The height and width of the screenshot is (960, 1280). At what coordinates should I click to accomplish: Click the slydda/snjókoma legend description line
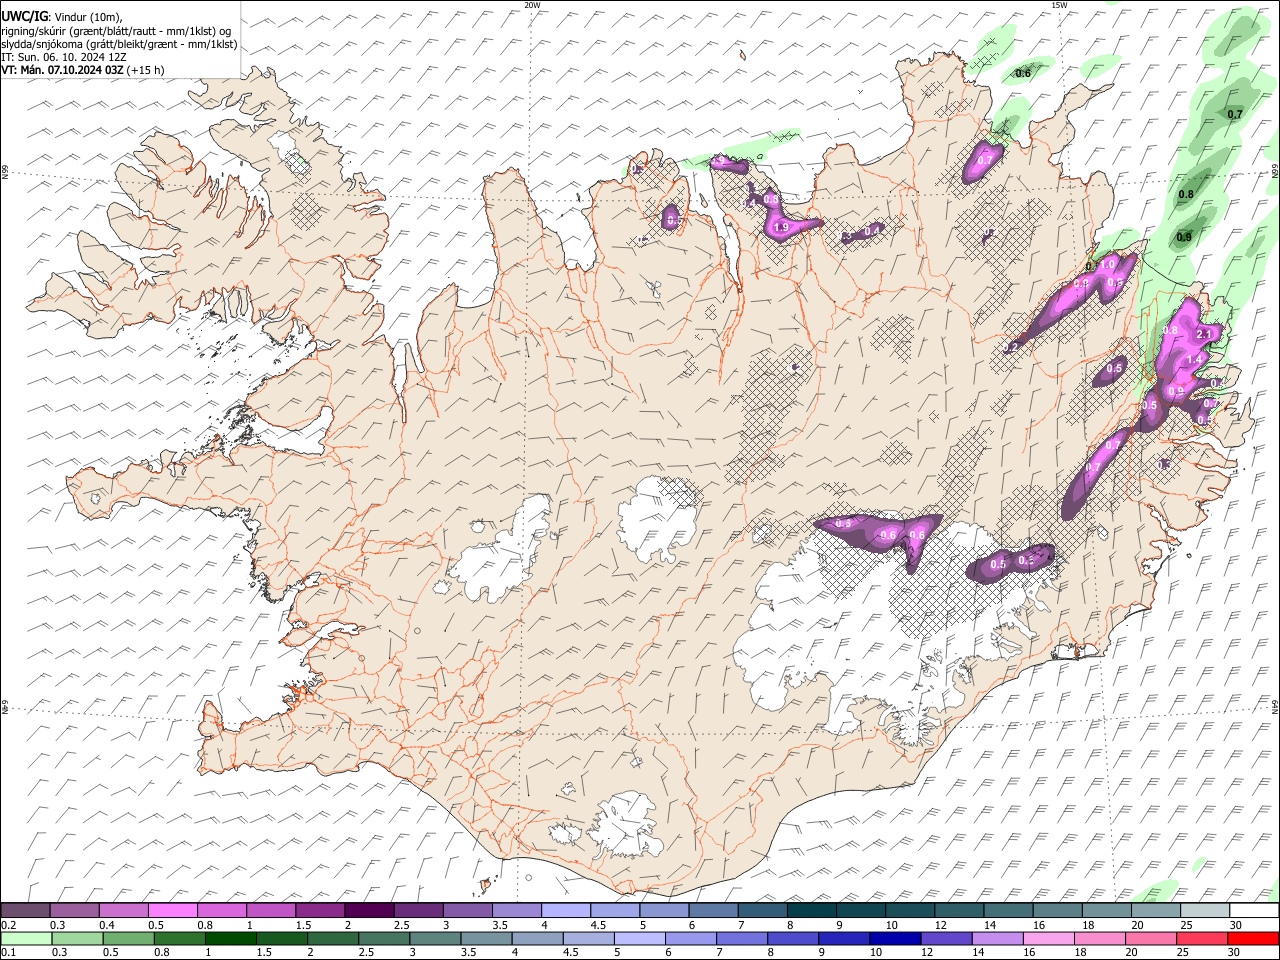(x=119, y=44)
